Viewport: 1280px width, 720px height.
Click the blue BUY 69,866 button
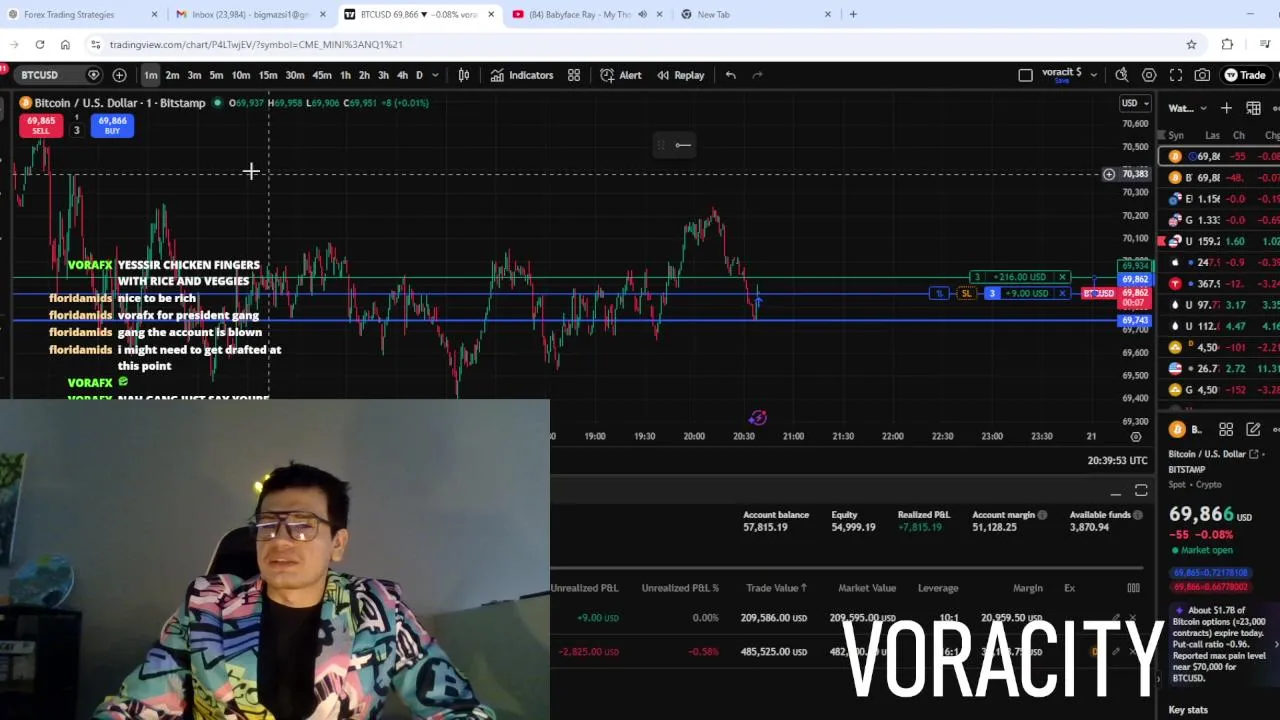(112, 125)
